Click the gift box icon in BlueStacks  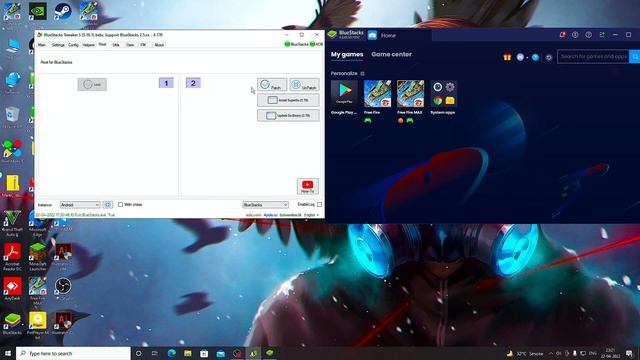(x=507, y=57)
